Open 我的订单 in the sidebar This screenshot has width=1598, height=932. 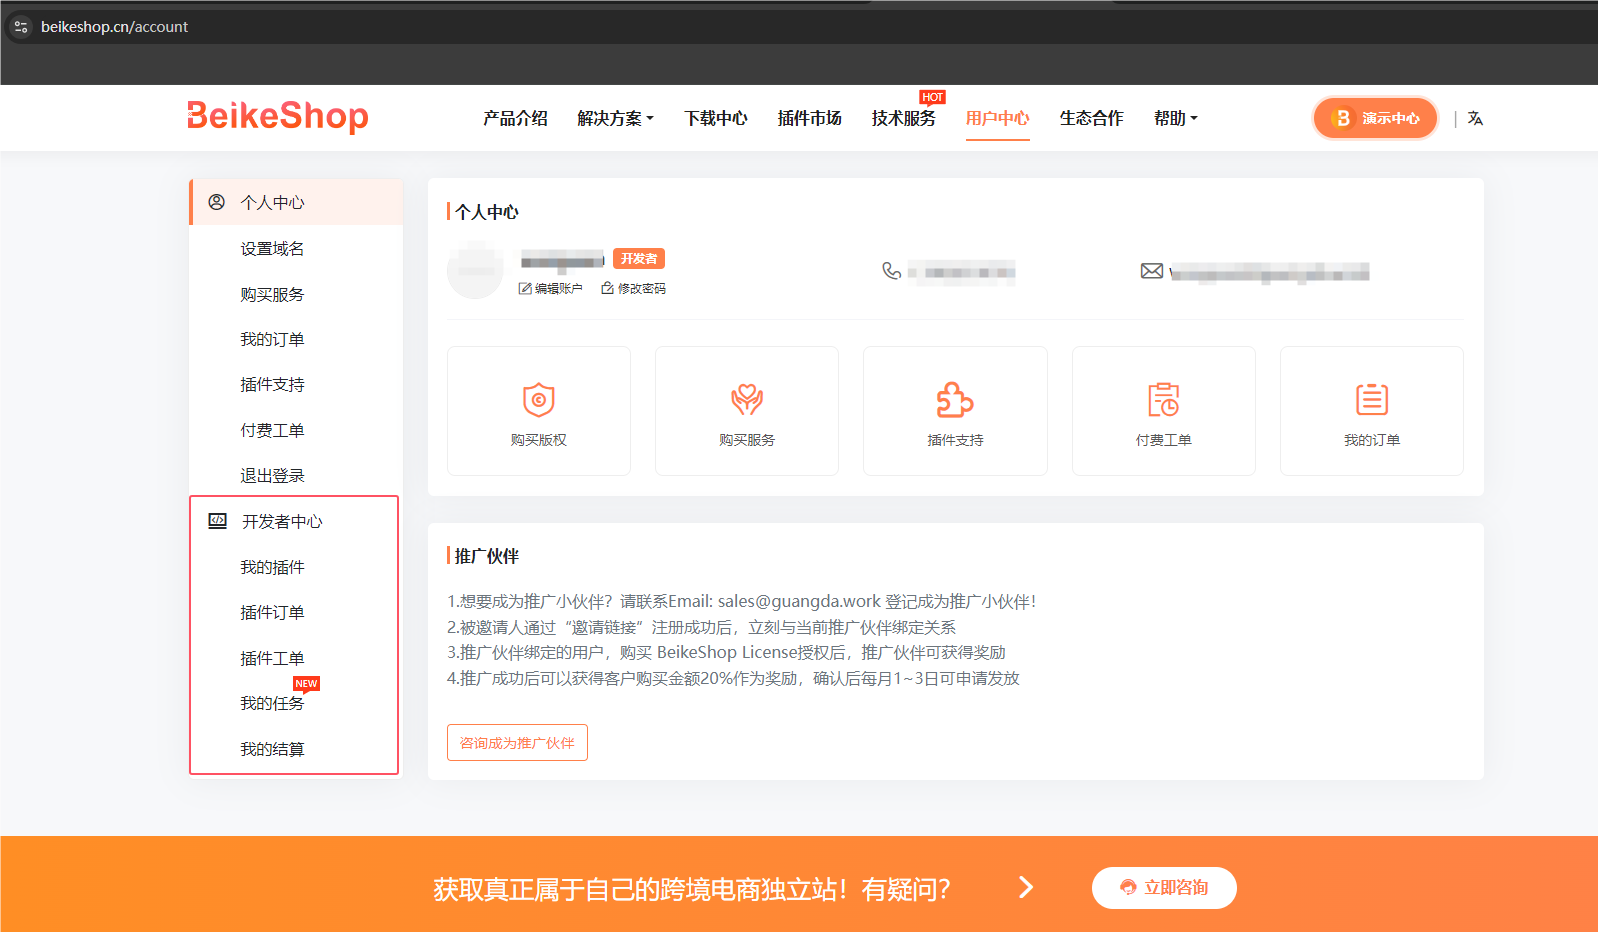click(x=272, y=339)
